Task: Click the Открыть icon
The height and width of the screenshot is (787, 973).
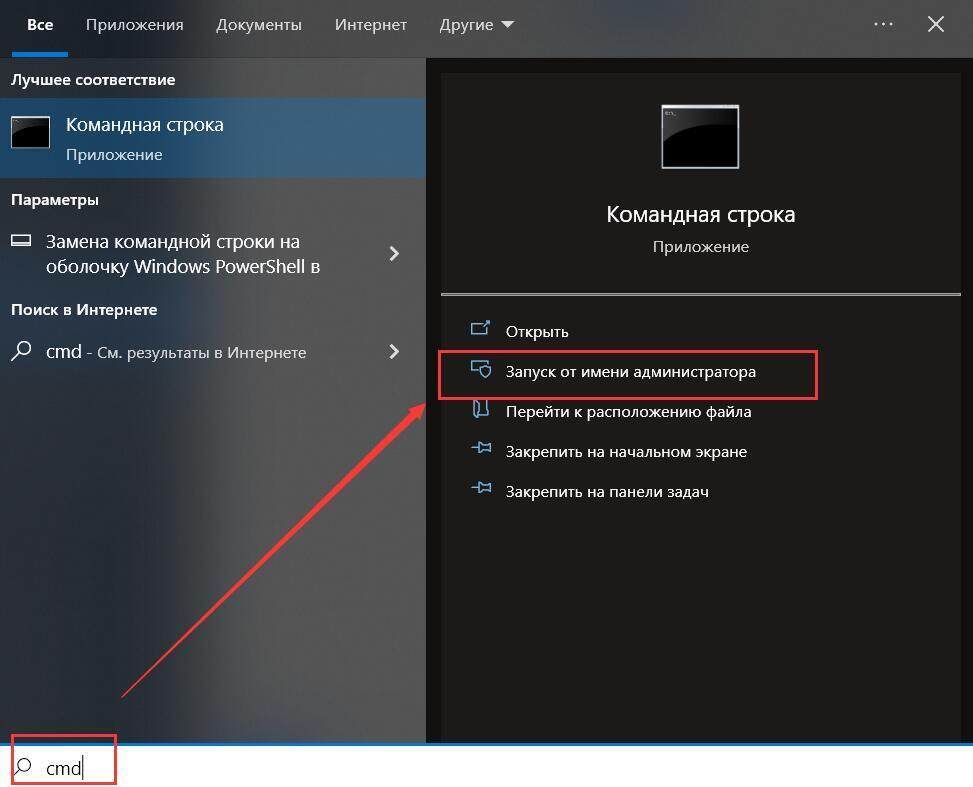Action: (x=480, y=328)
